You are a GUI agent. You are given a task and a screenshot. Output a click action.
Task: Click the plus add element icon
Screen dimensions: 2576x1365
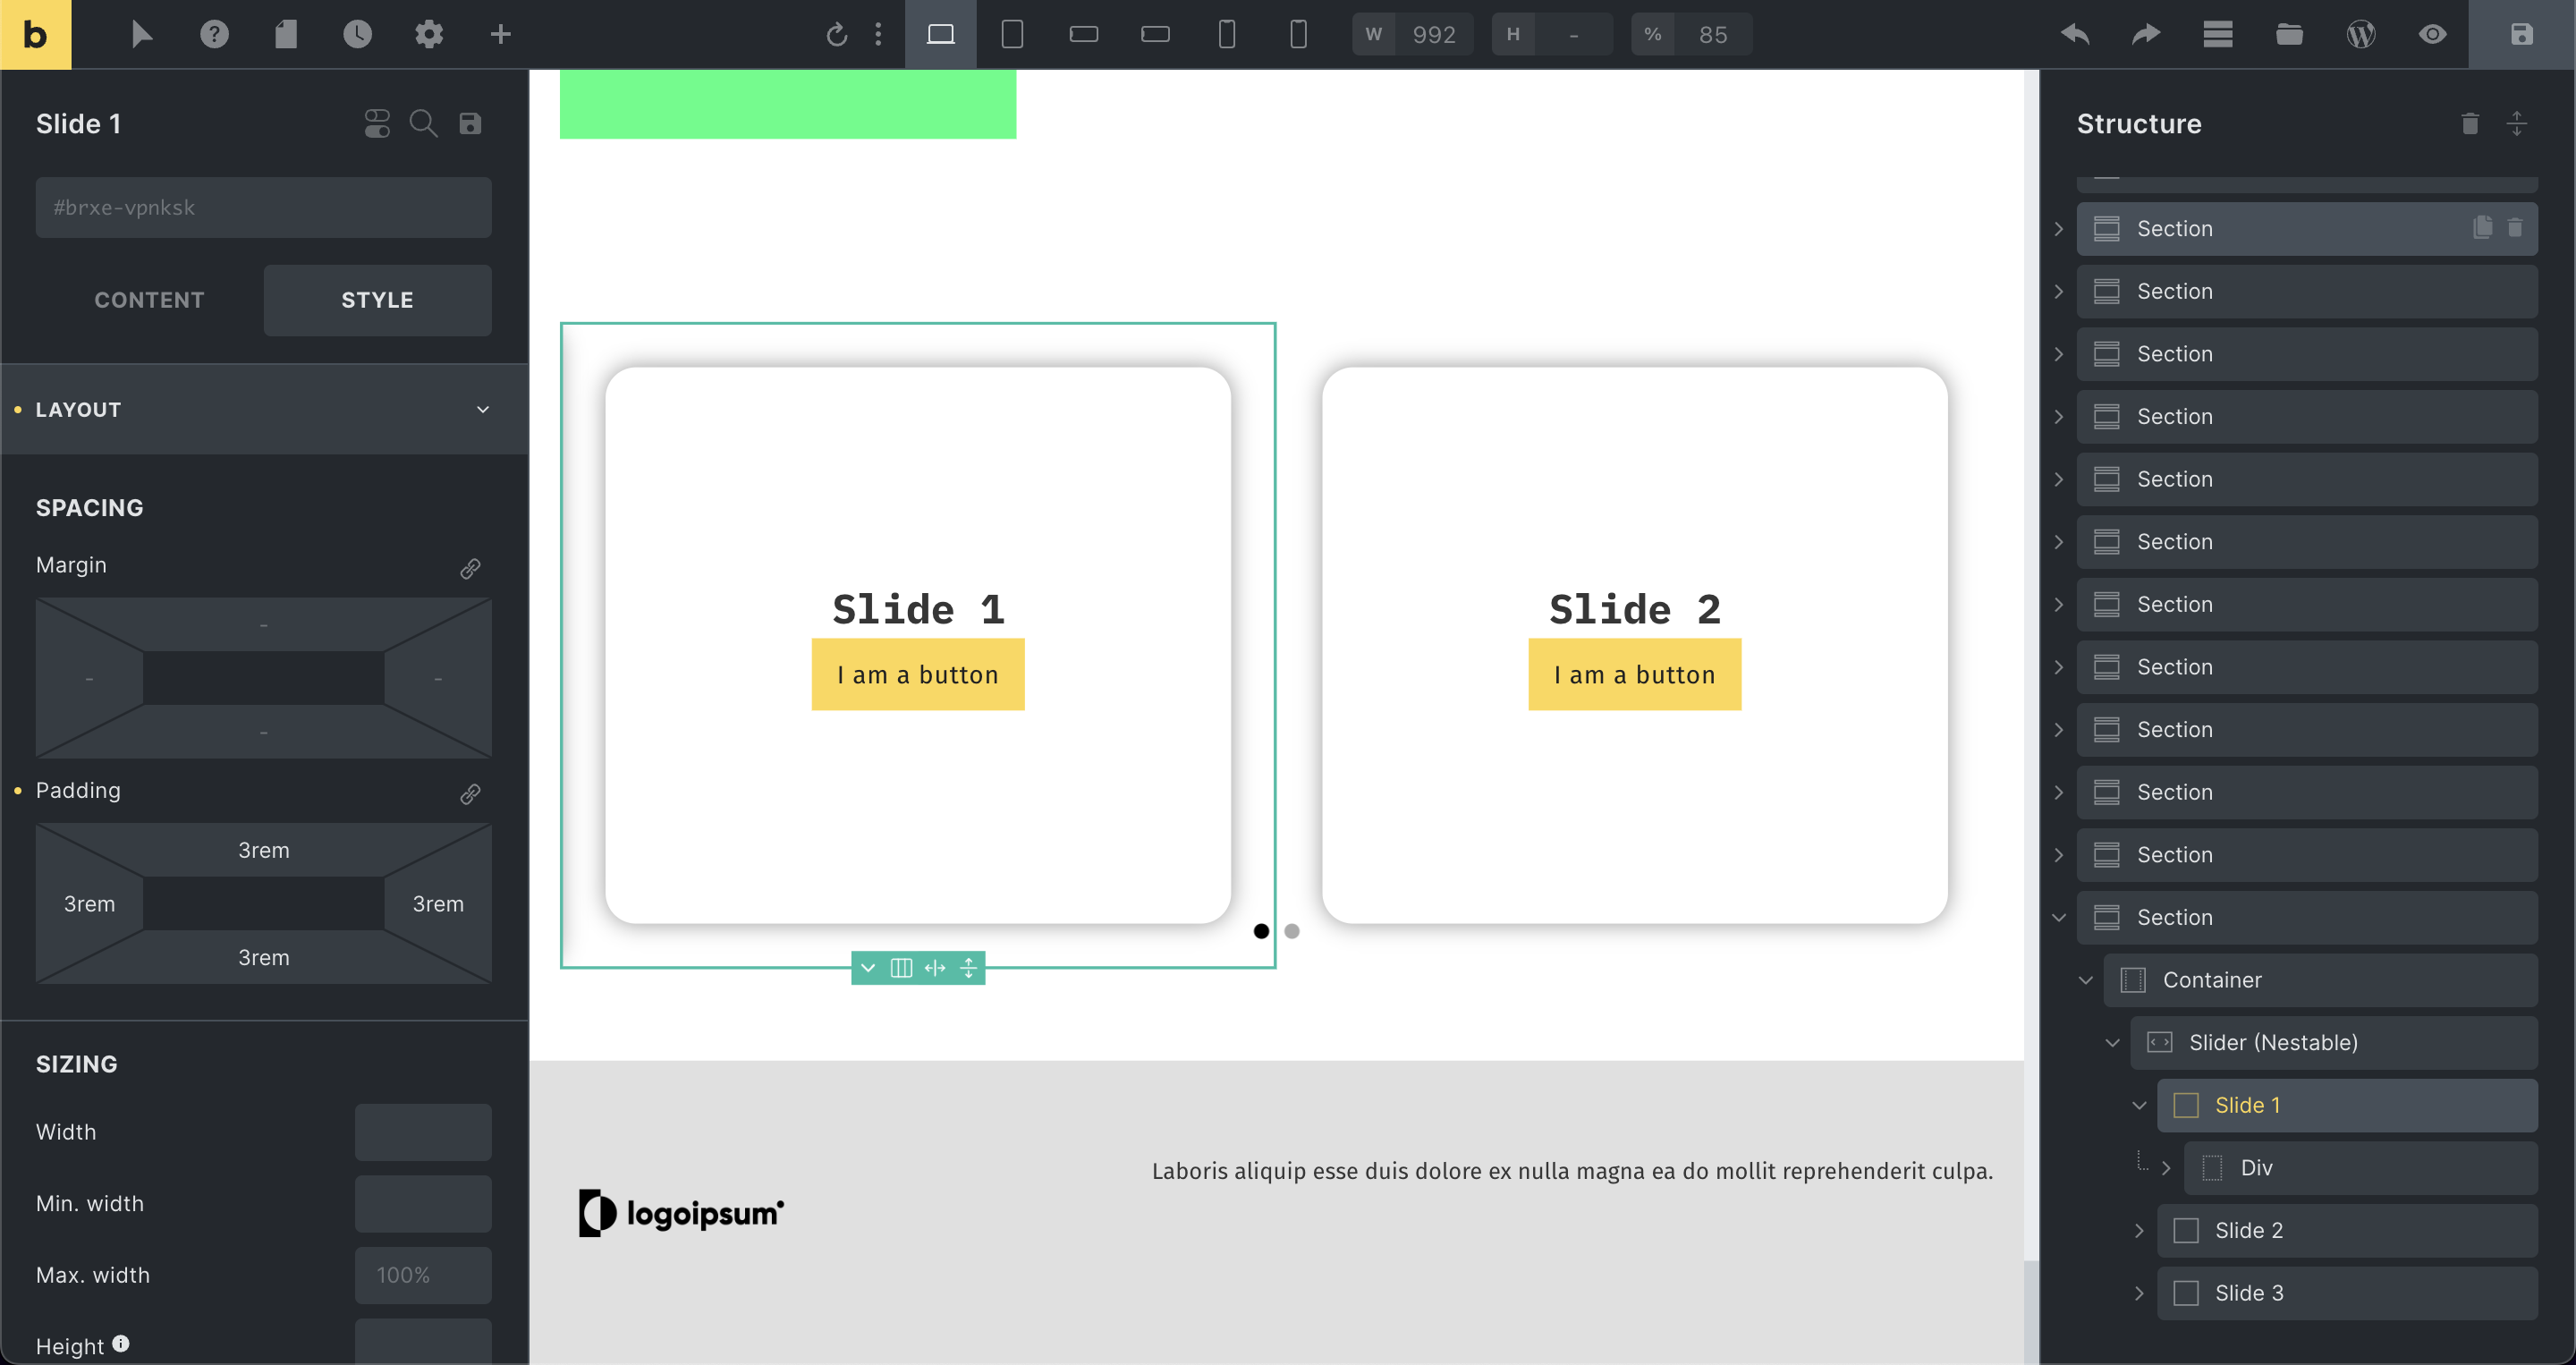tap(501, 34)
